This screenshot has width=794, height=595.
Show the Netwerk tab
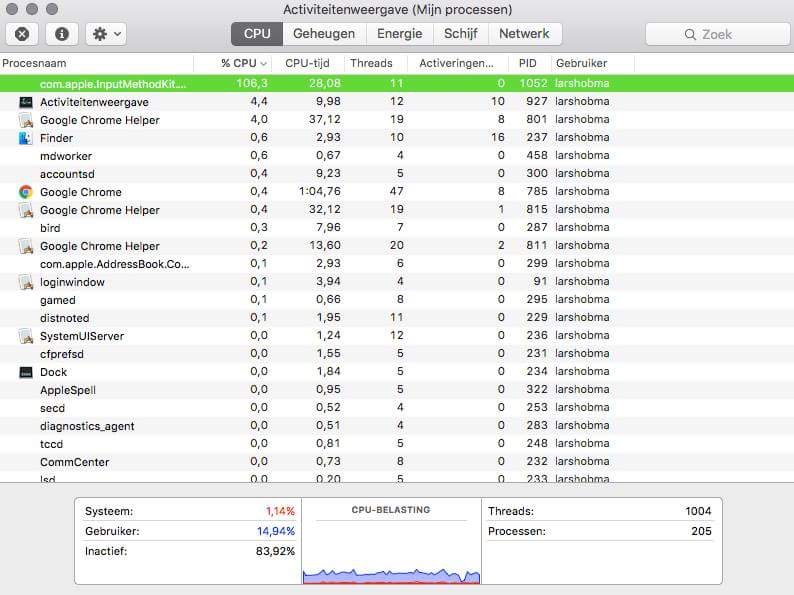(x=525, y=34)
